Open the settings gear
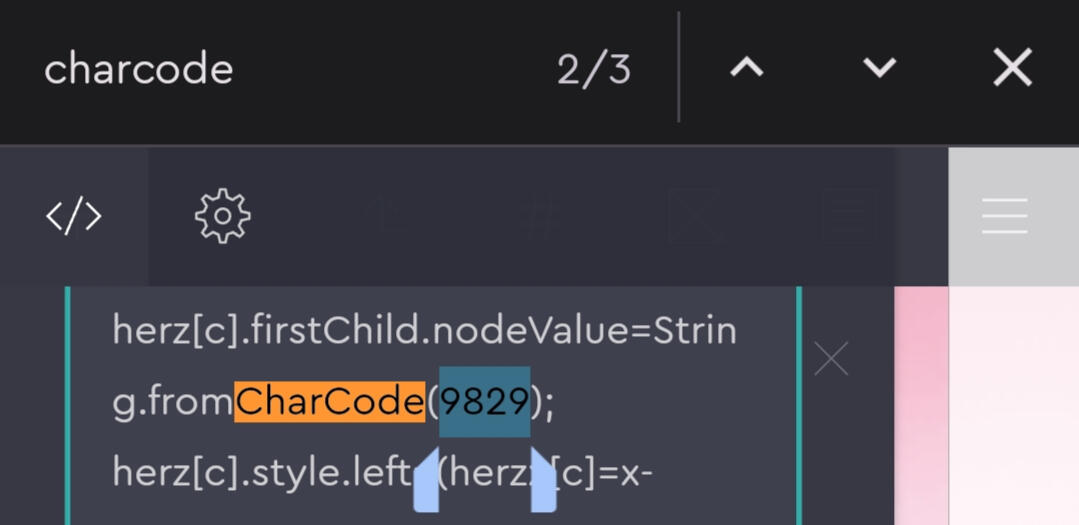The height and width of the screenshot is (525, 1079). point(222,216)
